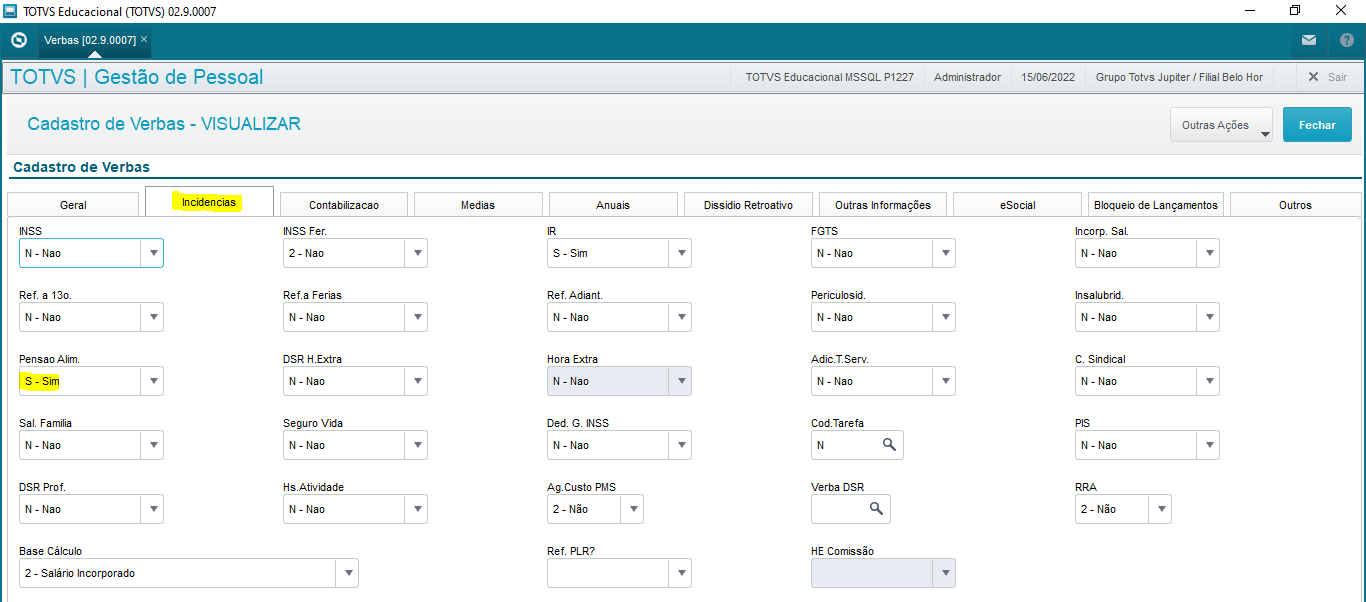Switch to the Medias tab
Screen dimensions: 1366x602
click(x=478, y=204)
